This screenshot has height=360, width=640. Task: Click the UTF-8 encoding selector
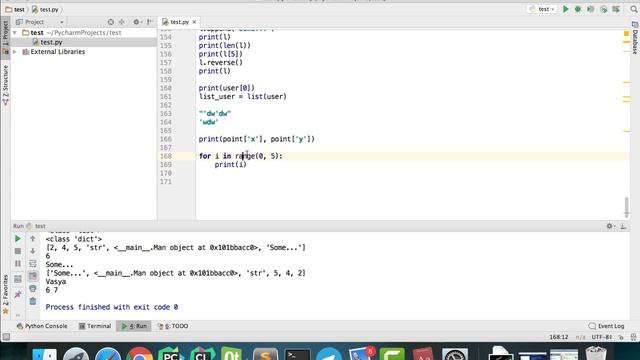[602, 337]
